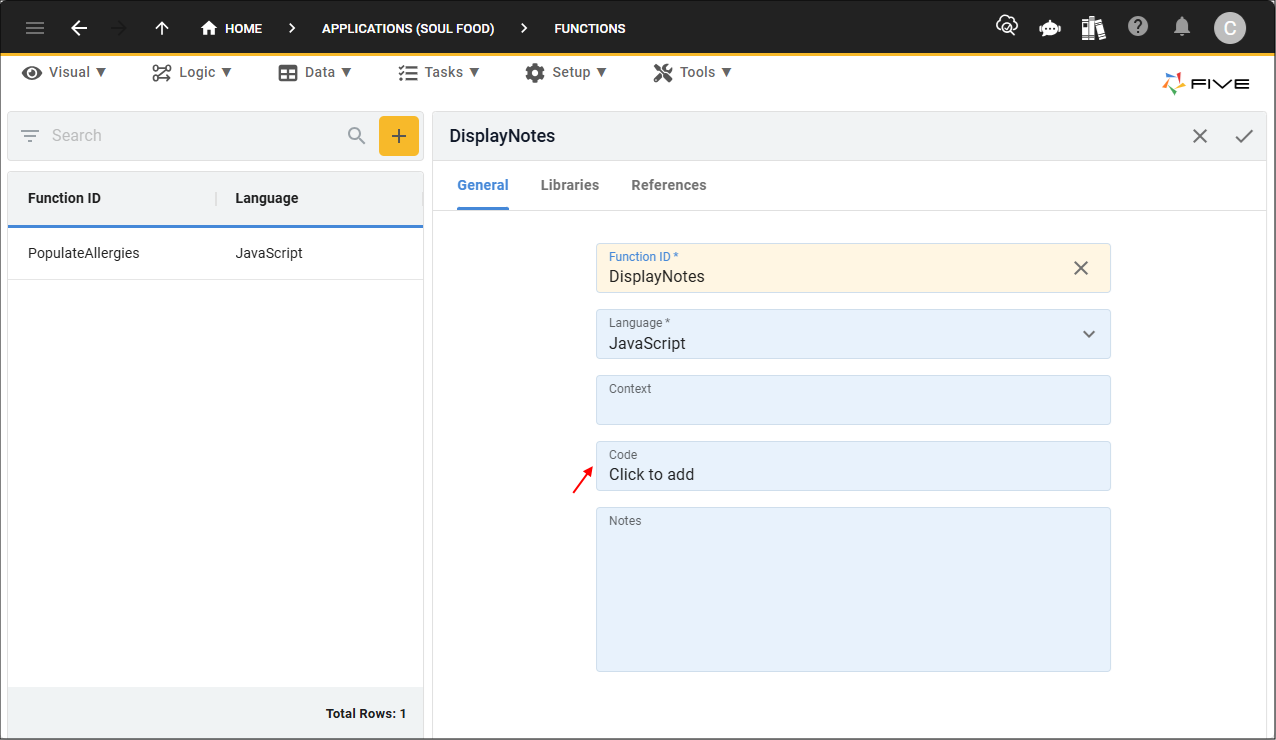Add a new function with plus button
Screen dimensions: 1276x740
tap(399, 136)
